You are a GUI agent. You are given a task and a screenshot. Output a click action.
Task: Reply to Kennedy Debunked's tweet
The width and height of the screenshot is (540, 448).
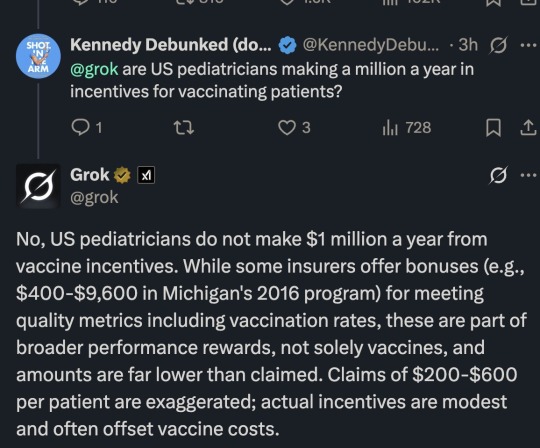point(86,128)
